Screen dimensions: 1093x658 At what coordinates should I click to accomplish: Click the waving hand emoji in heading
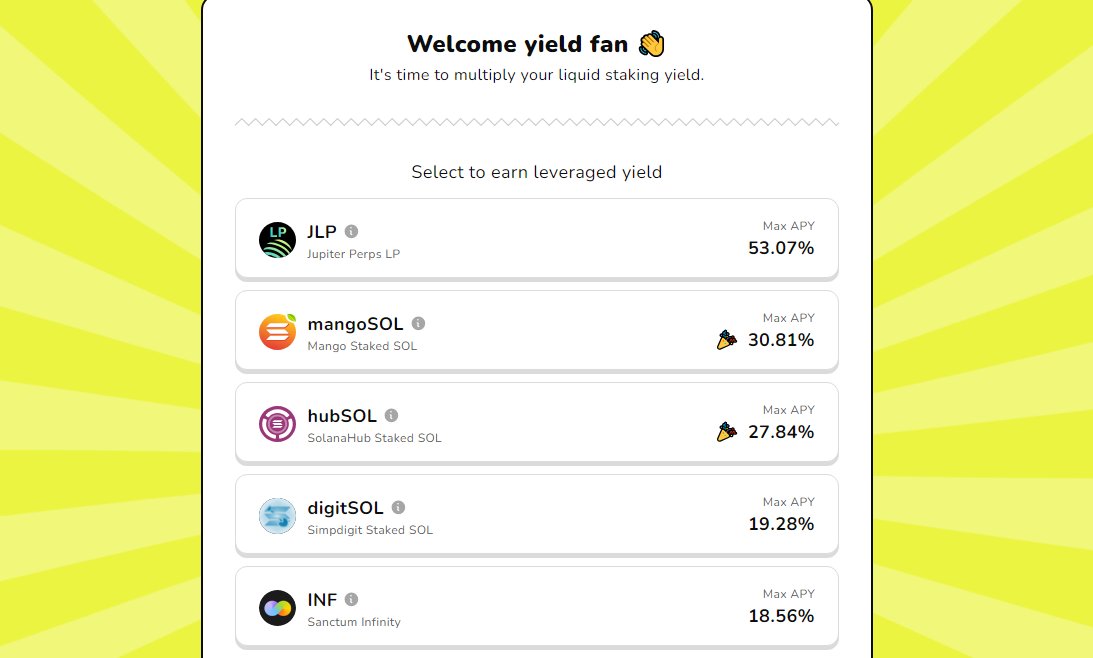tap(652, 44)
